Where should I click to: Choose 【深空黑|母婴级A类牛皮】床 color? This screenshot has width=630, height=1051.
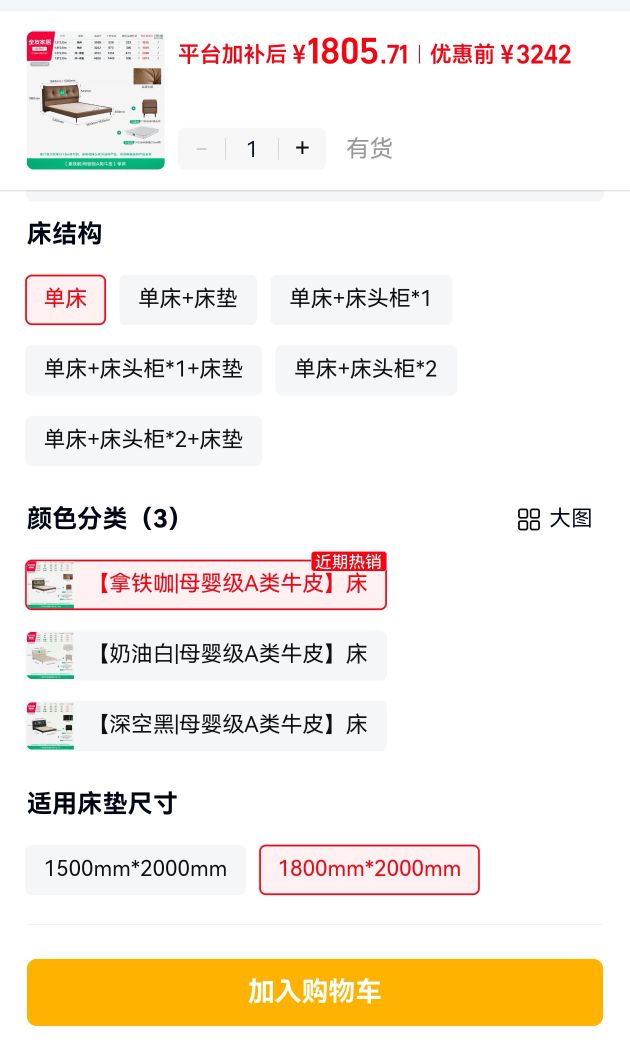206,725
